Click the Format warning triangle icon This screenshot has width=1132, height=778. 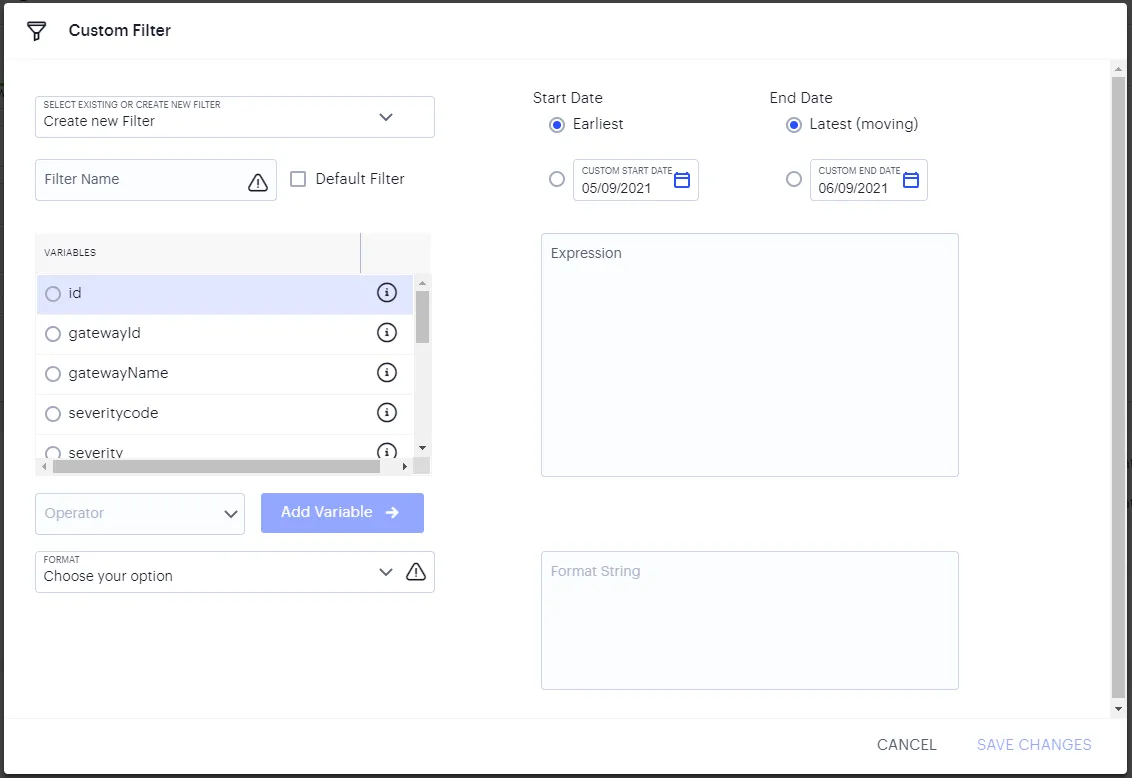[416, 572]
